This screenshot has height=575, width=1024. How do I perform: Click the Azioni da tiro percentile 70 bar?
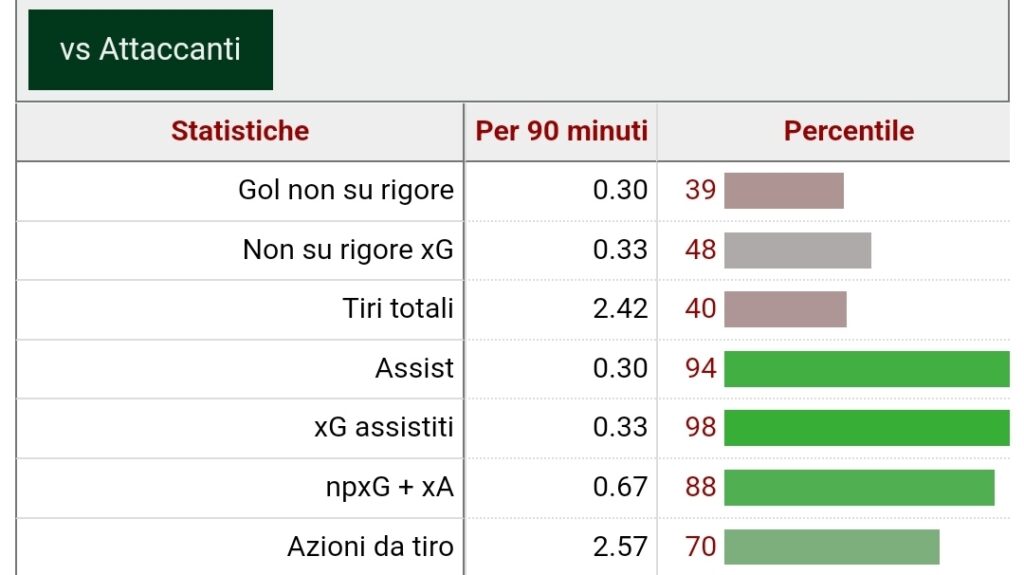coord(831,547)
